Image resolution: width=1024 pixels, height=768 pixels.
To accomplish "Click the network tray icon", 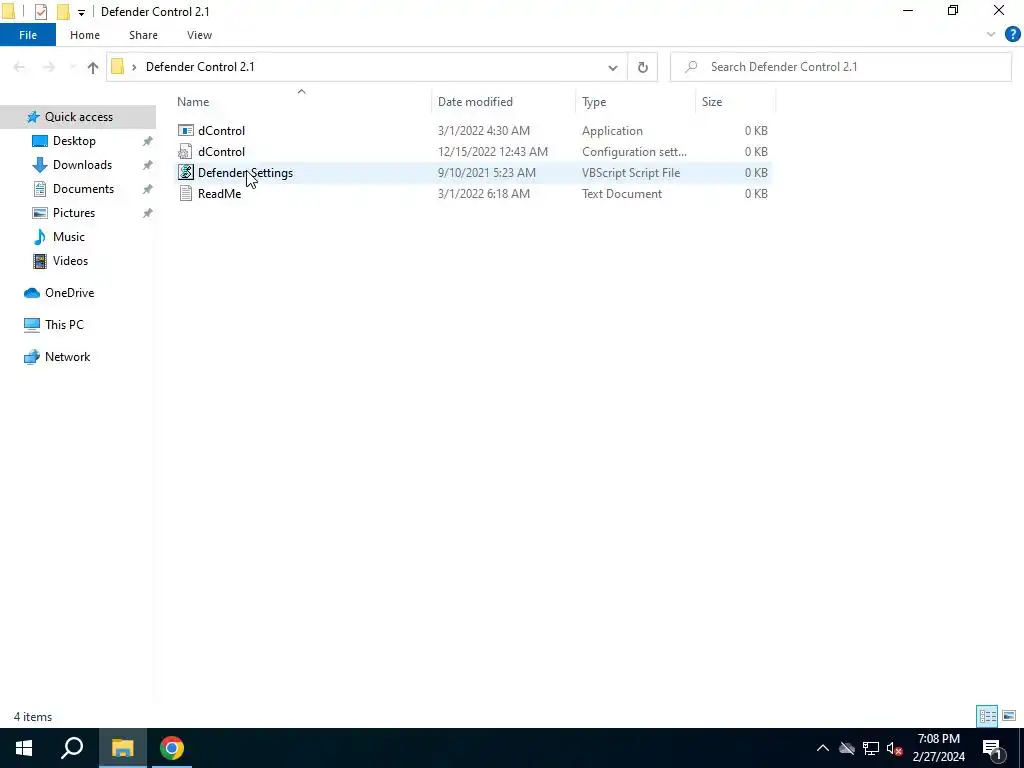I will coord(871,748).
